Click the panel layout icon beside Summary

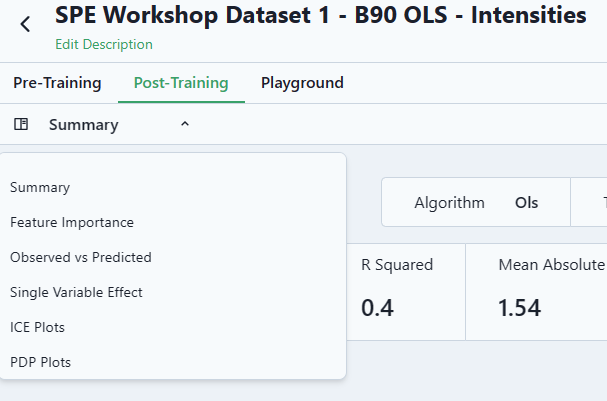click(21, 125)
